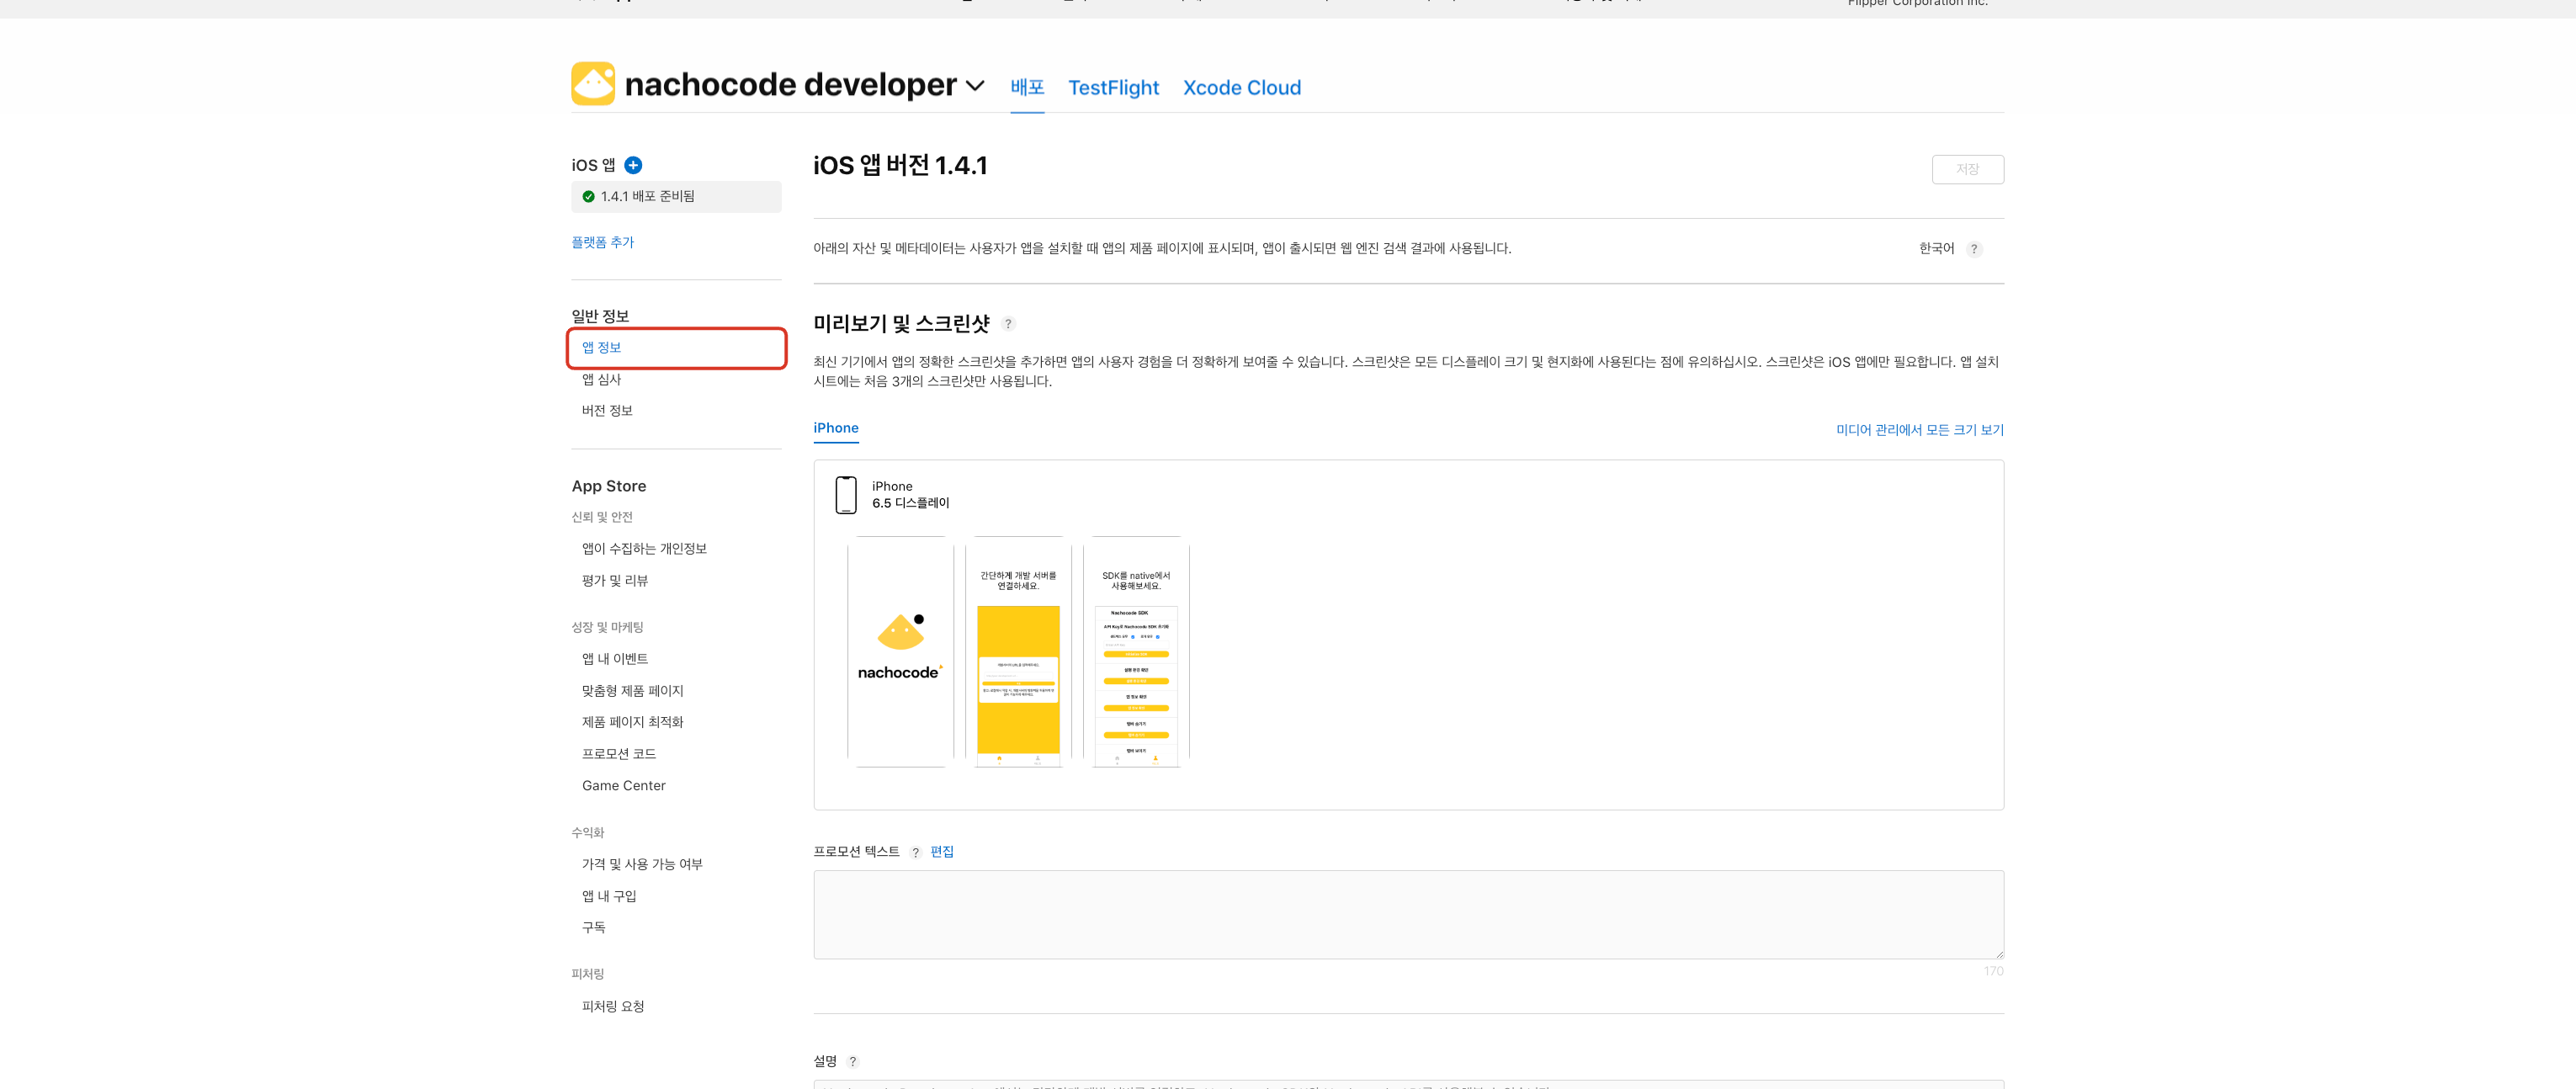Expand the nachocode developer app dropdown chevron
Screen dimensions: 2576x1089
[975, 86]
